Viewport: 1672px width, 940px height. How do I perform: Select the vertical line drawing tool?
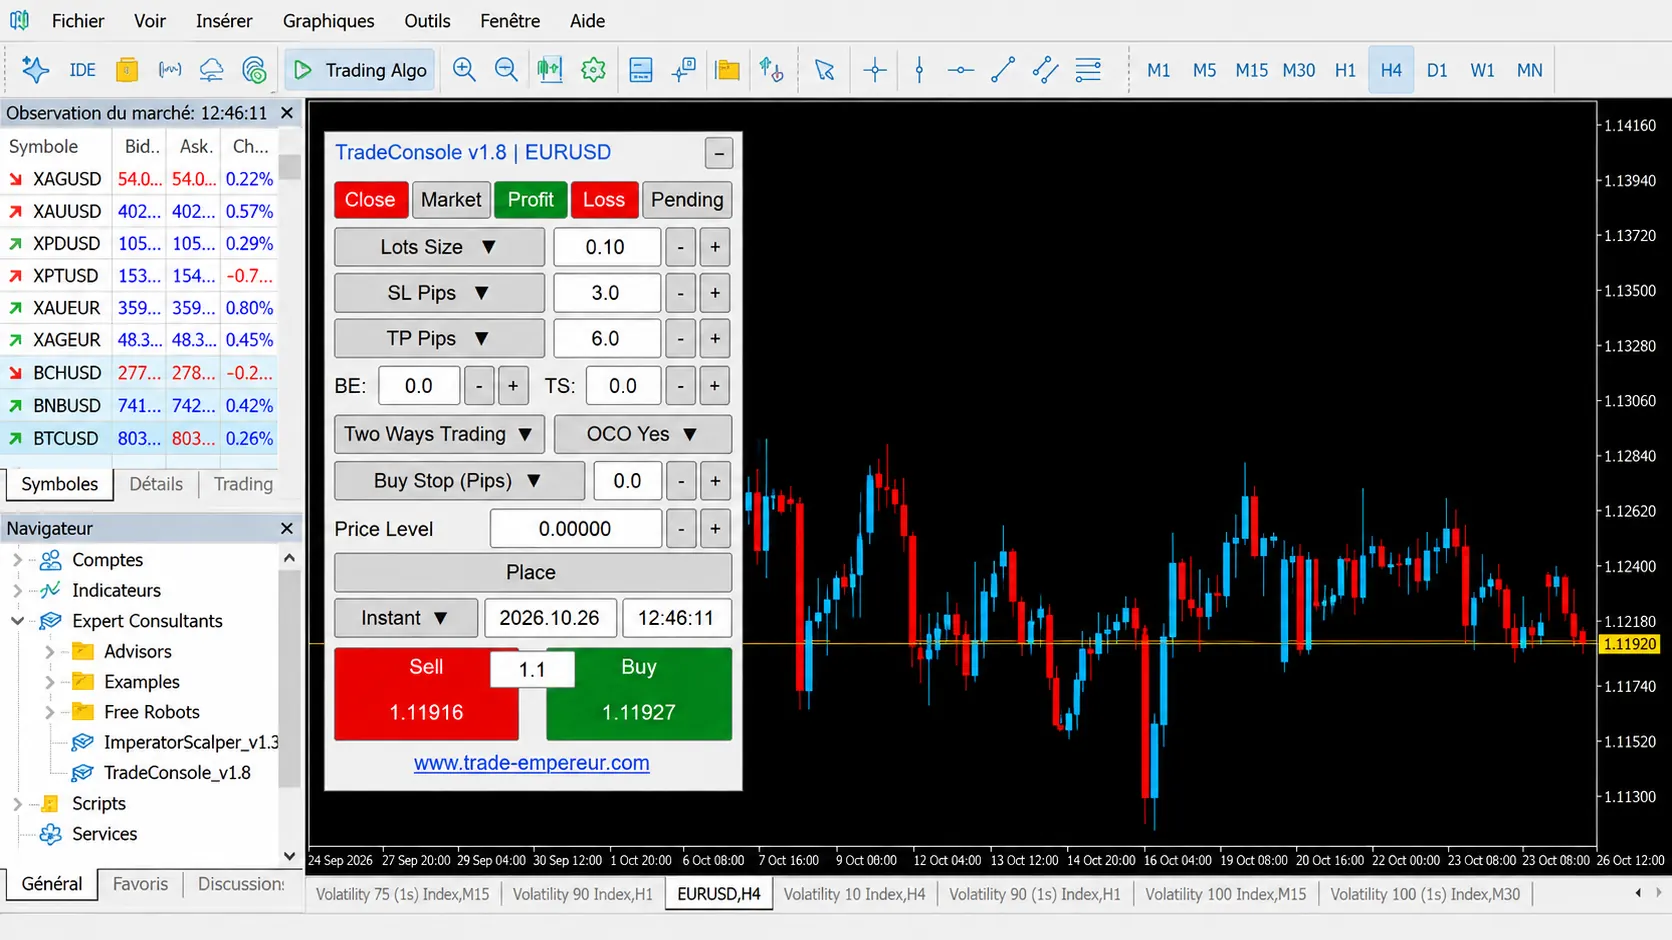[919, 70]
